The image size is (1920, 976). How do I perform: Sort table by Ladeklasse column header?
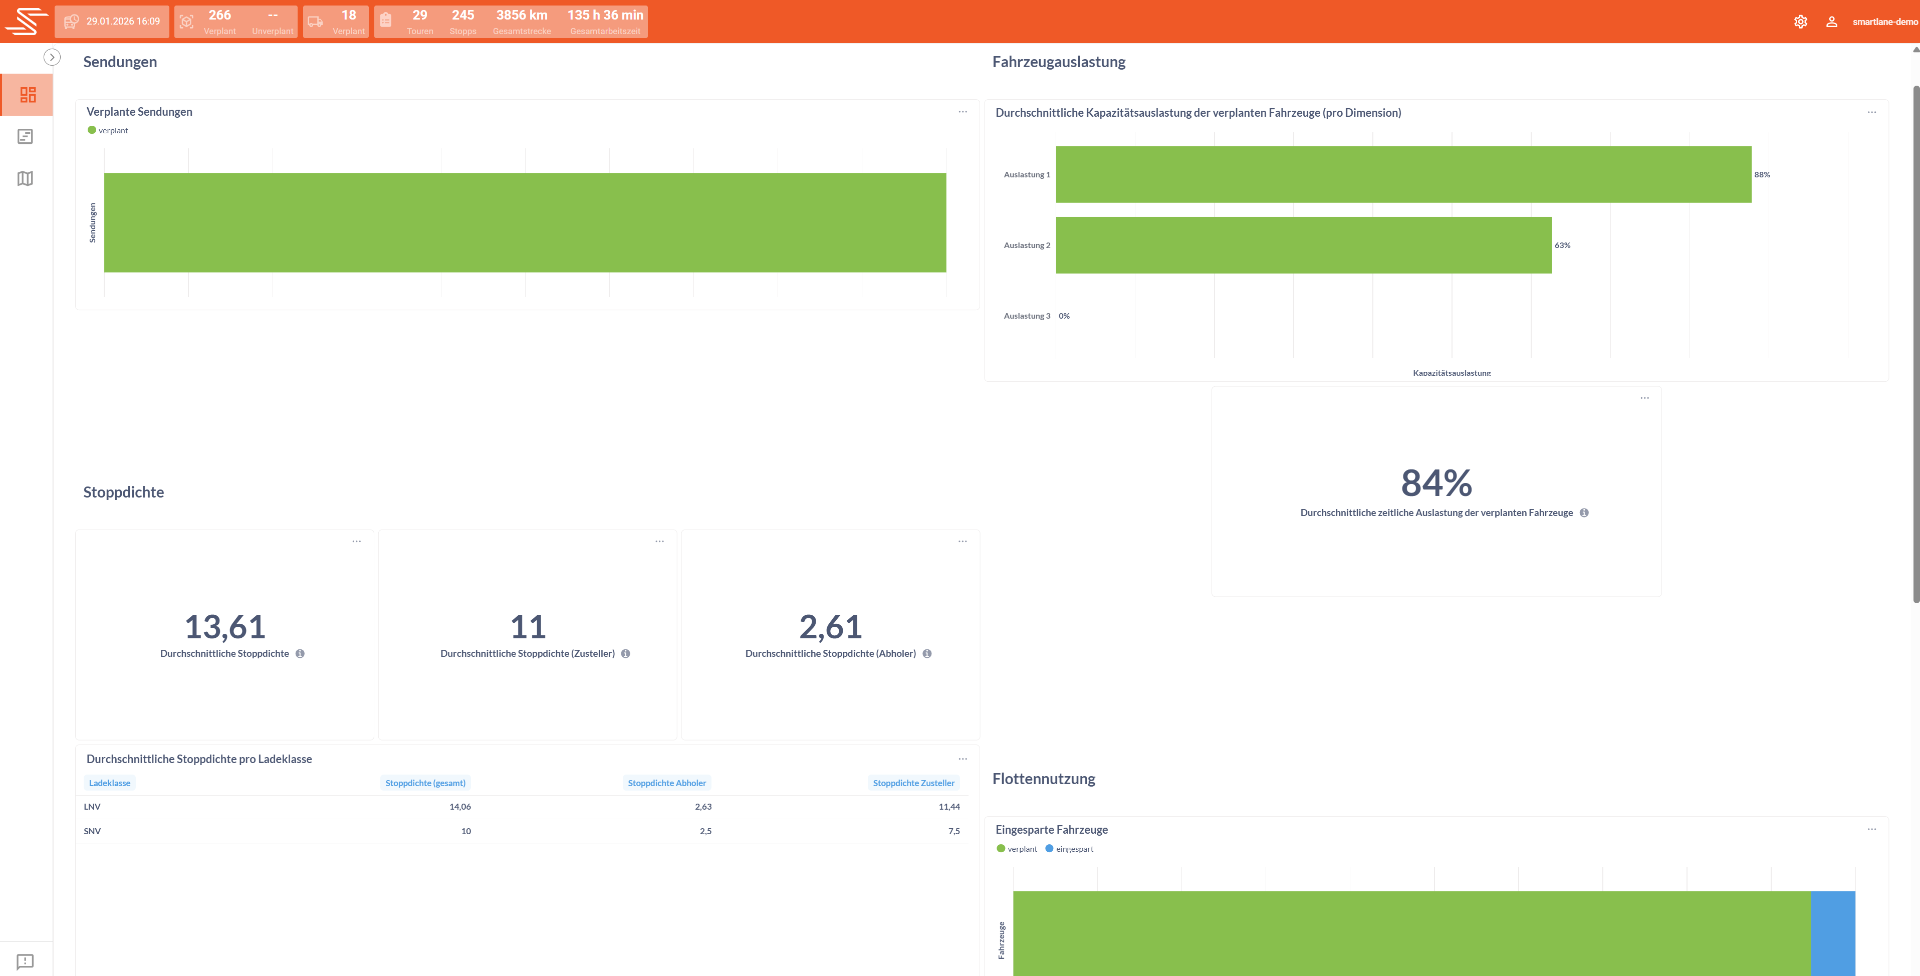pyautogui.click(x=110, y=783)
